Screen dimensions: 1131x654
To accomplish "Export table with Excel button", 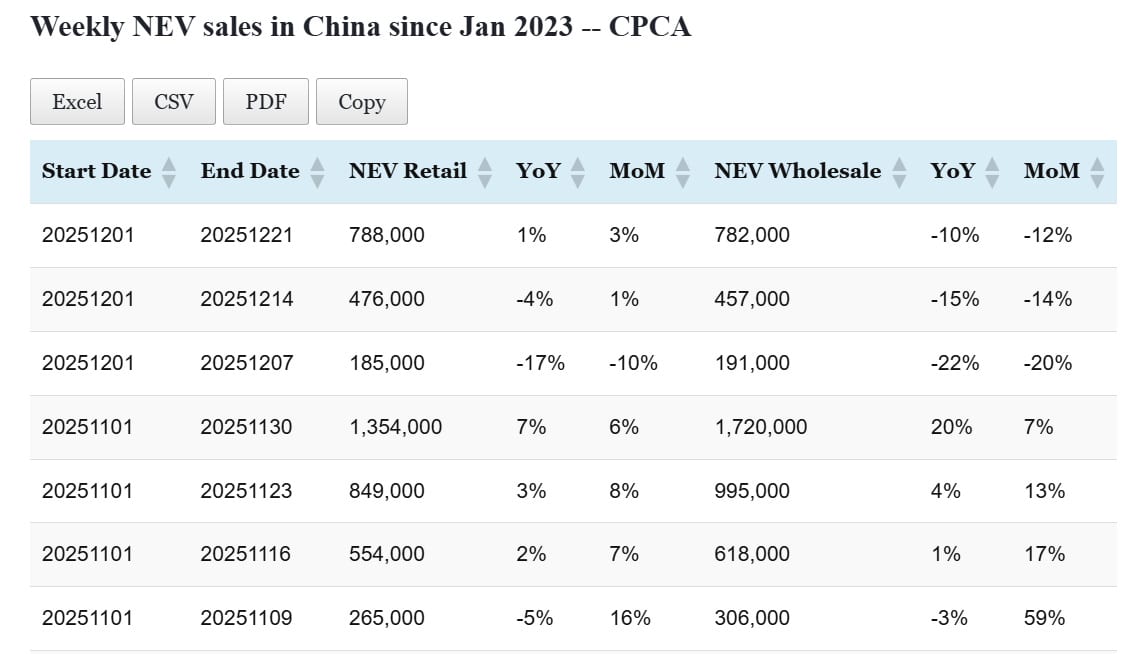I will pyautogui.click(x=77, y=102).
